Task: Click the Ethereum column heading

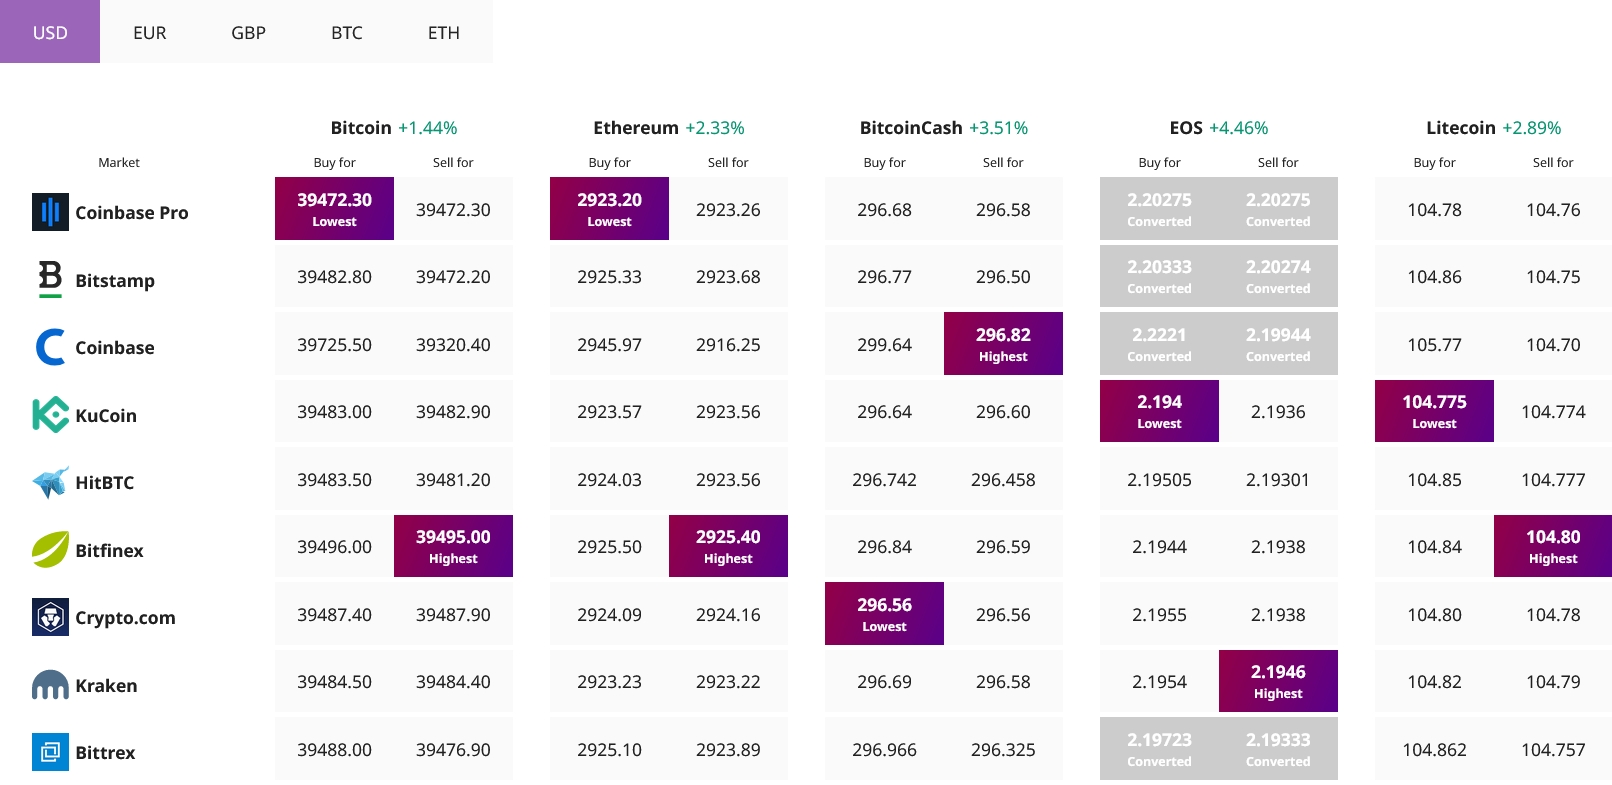Action: [636, 127]
